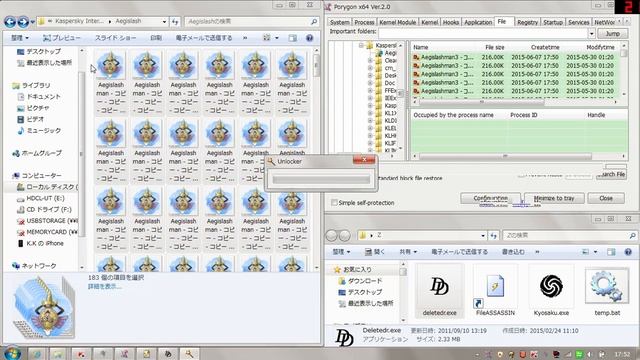
Task: Switch to the Kernel Module tab
Action: tap(398, 22)
